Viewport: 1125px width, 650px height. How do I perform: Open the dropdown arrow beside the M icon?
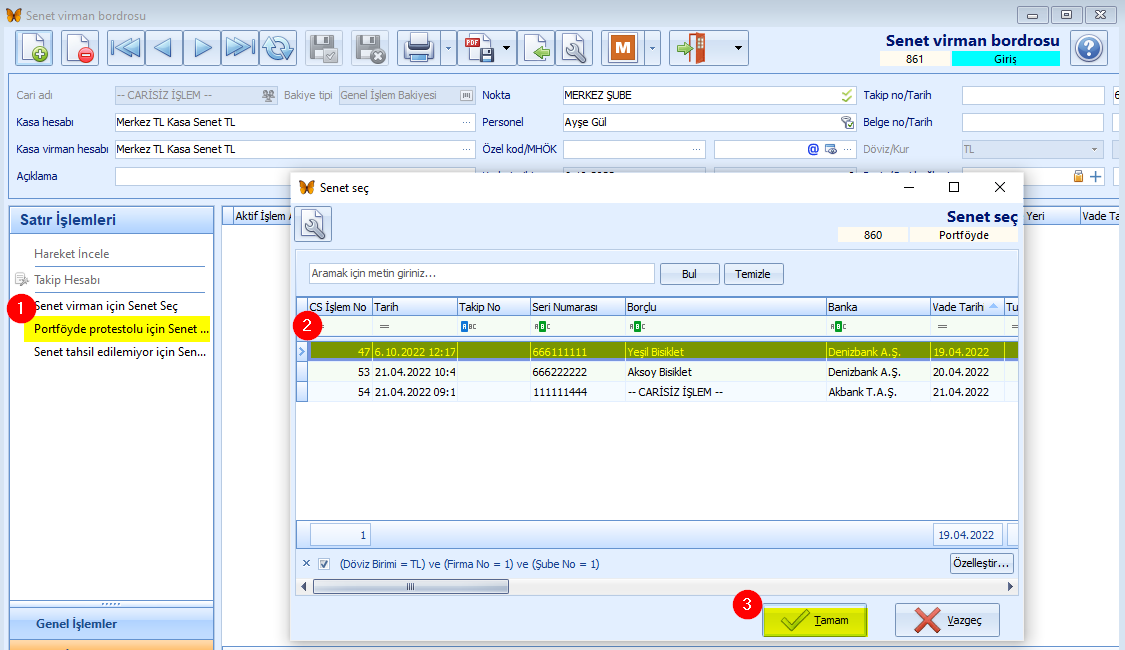point(652,48)
